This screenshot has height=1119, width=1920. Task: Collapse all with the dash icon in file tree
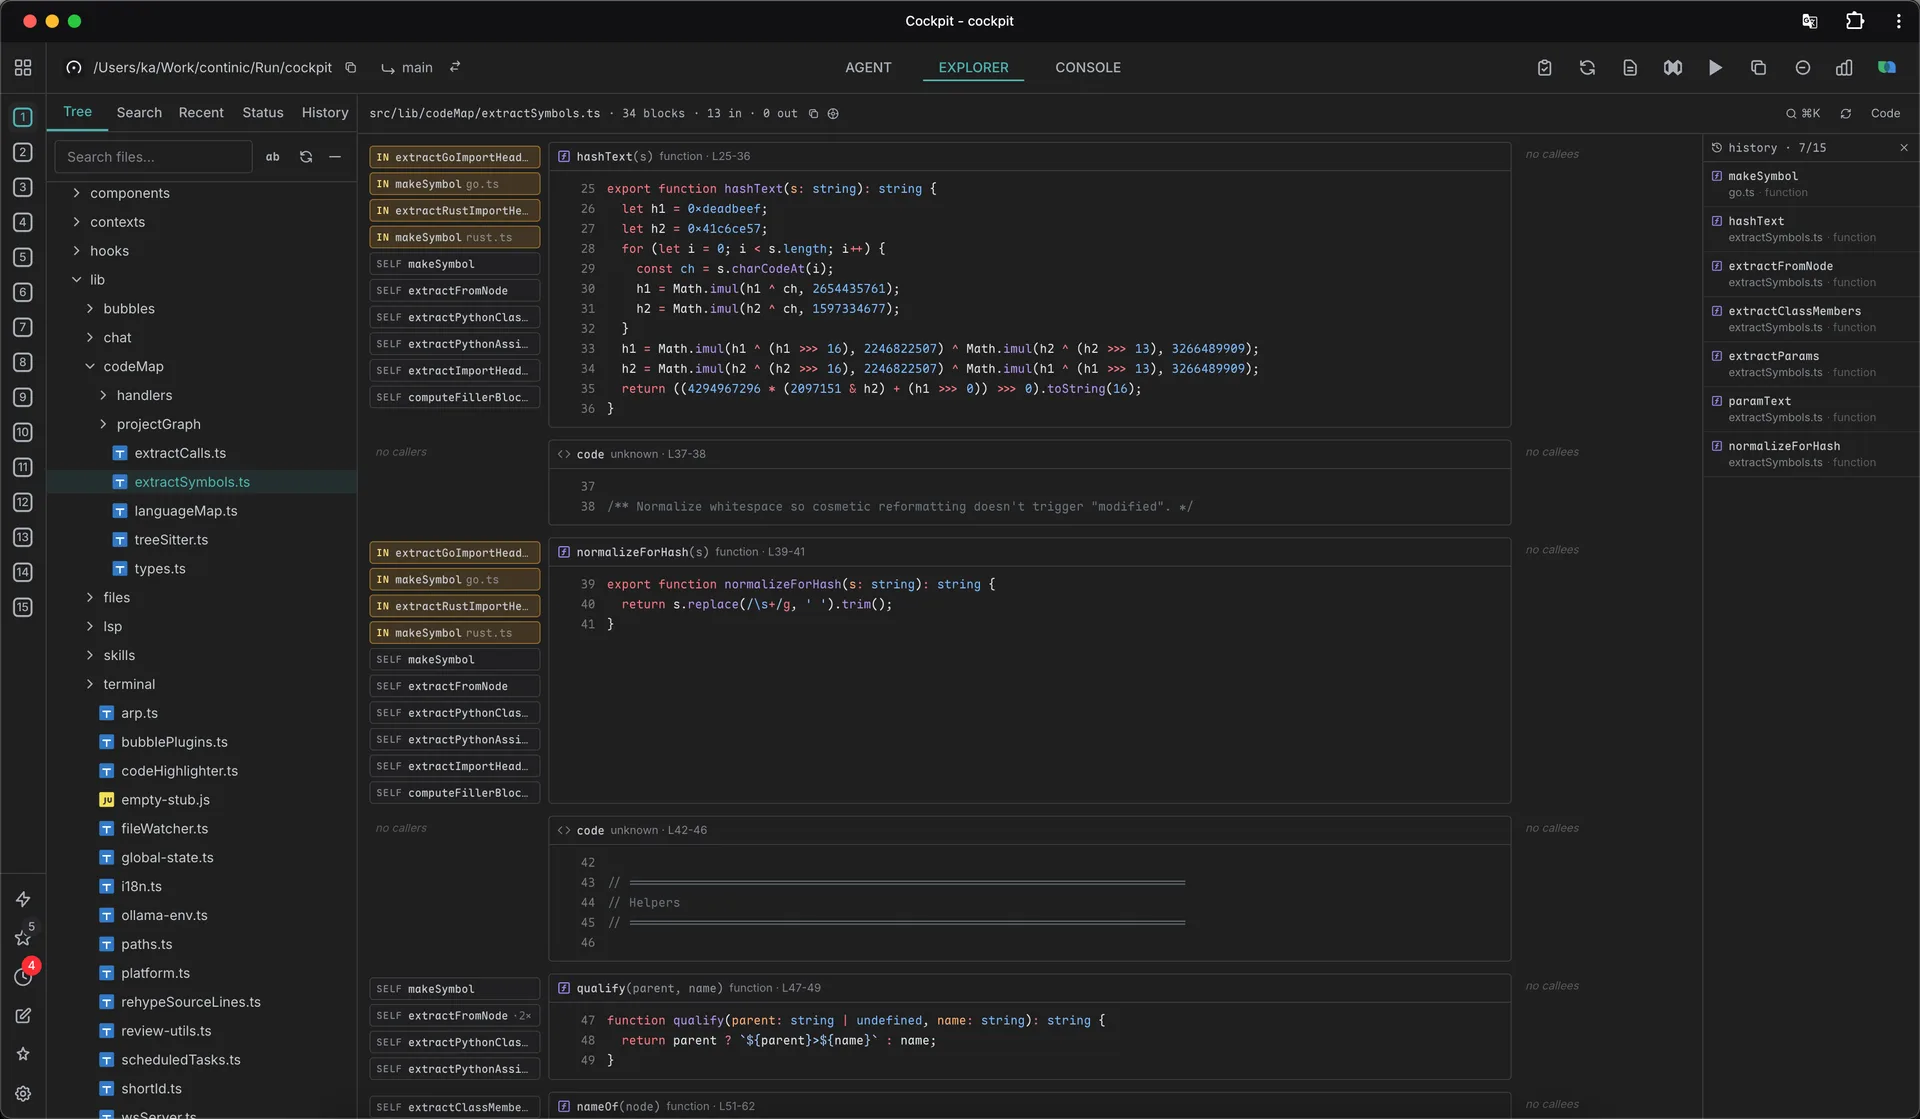point(335,157)
